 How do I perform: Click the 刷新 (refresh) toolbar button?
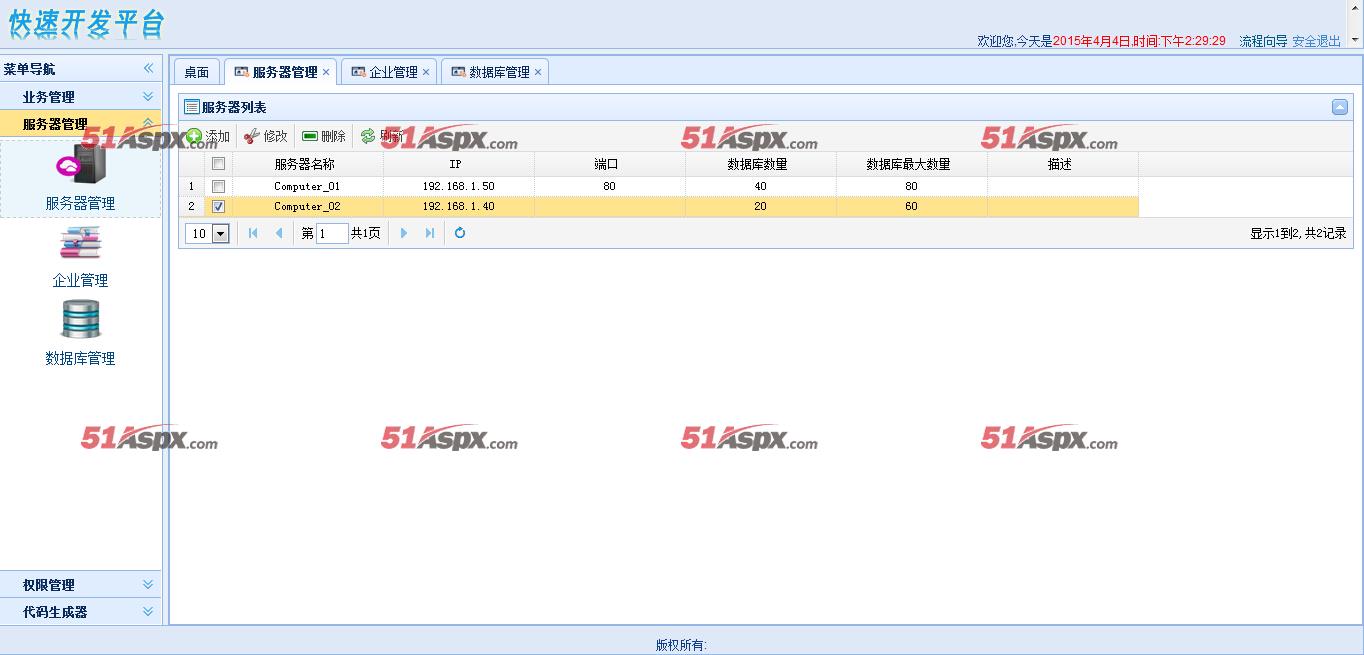click(382, 136)
